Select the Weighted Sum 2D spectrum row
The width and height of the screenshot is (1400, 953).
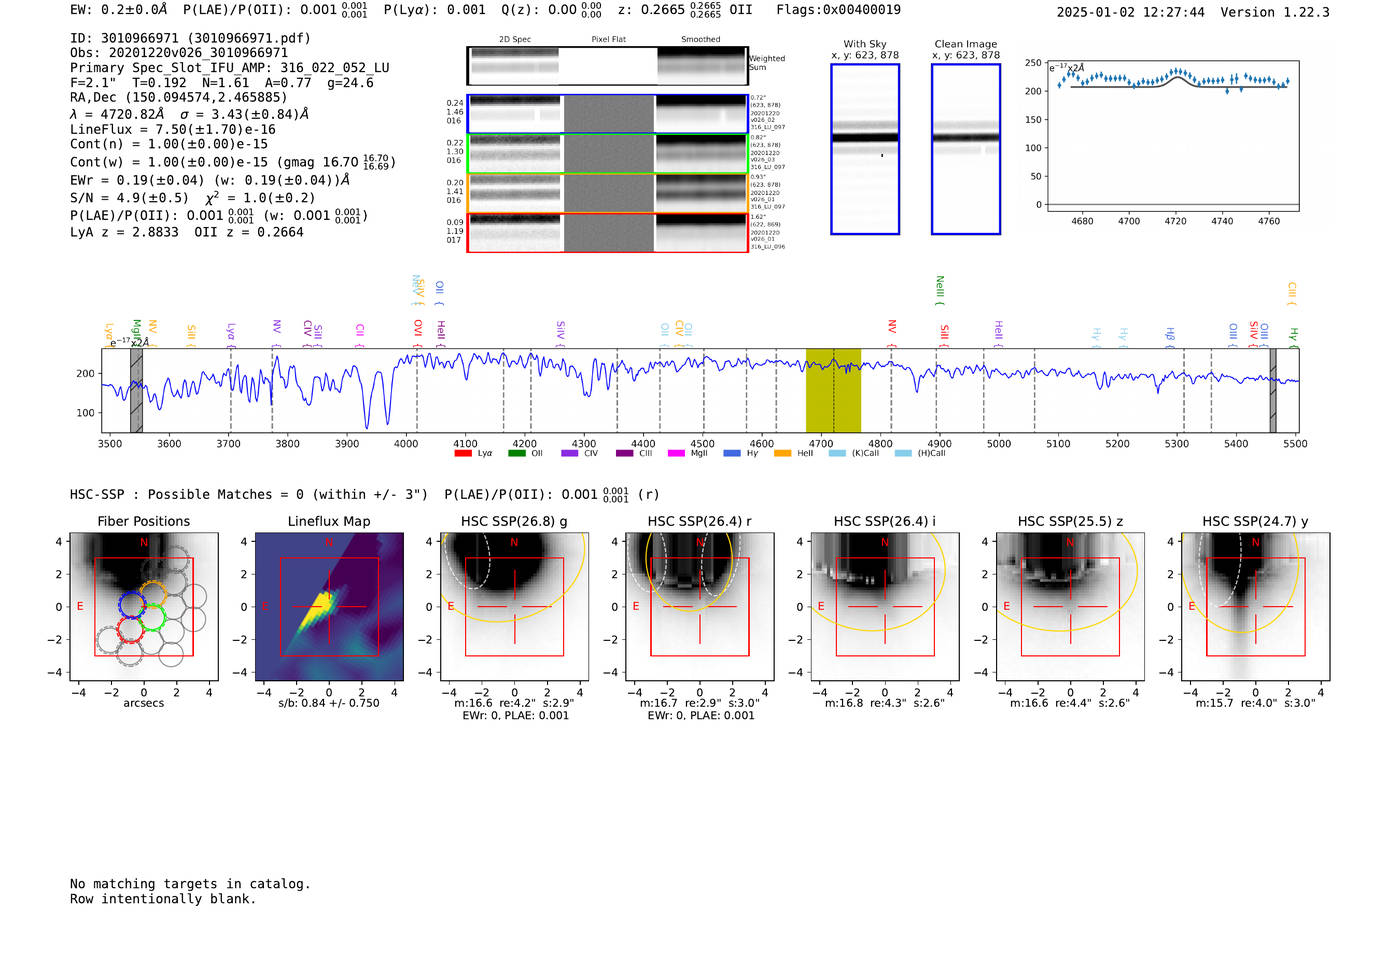[607, 66]
